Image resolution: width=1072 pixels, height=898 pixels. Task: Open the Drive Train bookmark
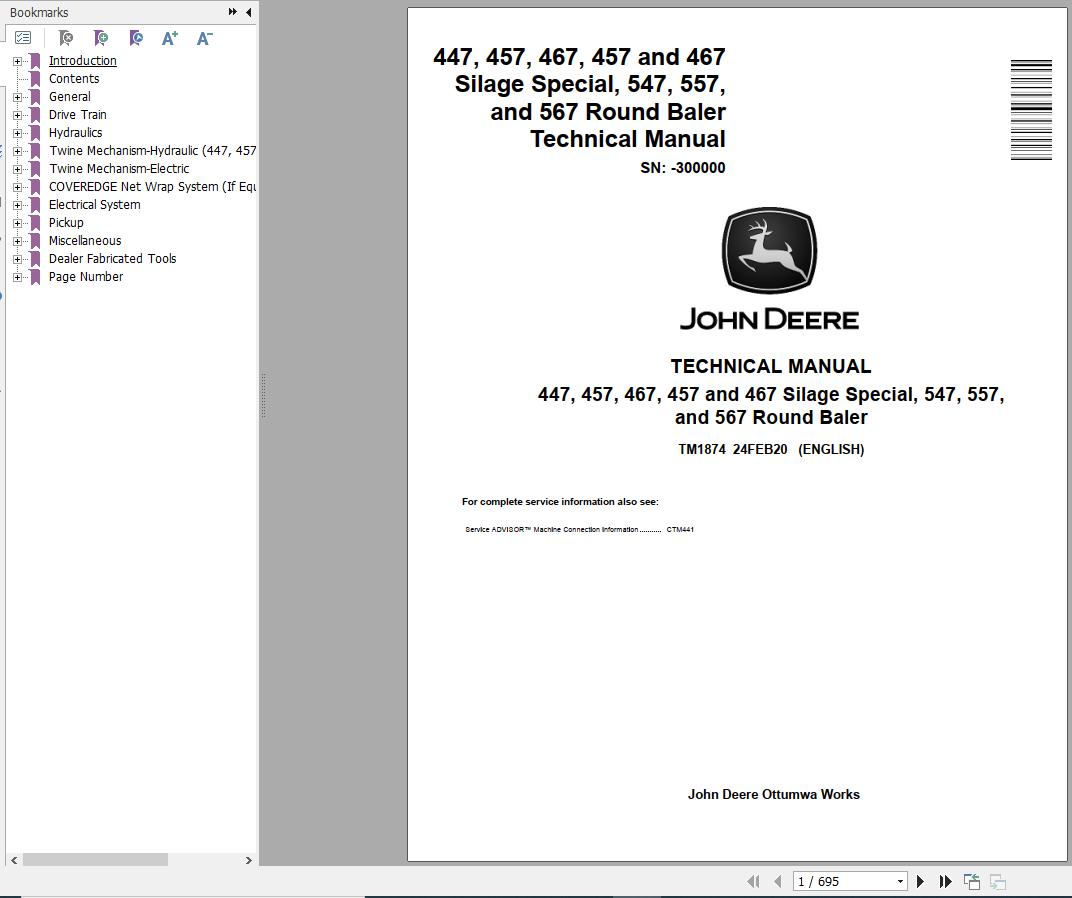(77, 115)
